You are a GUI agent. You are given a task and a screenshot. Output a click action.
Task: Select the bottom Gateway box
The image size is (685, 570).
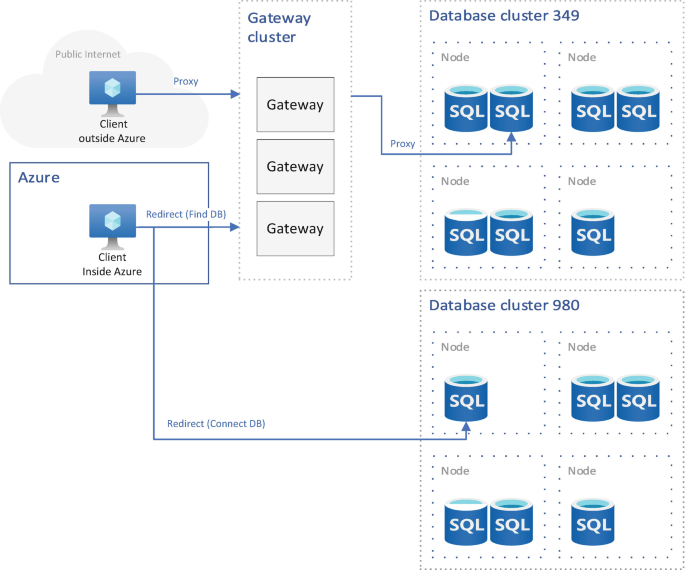pos(295,228)
